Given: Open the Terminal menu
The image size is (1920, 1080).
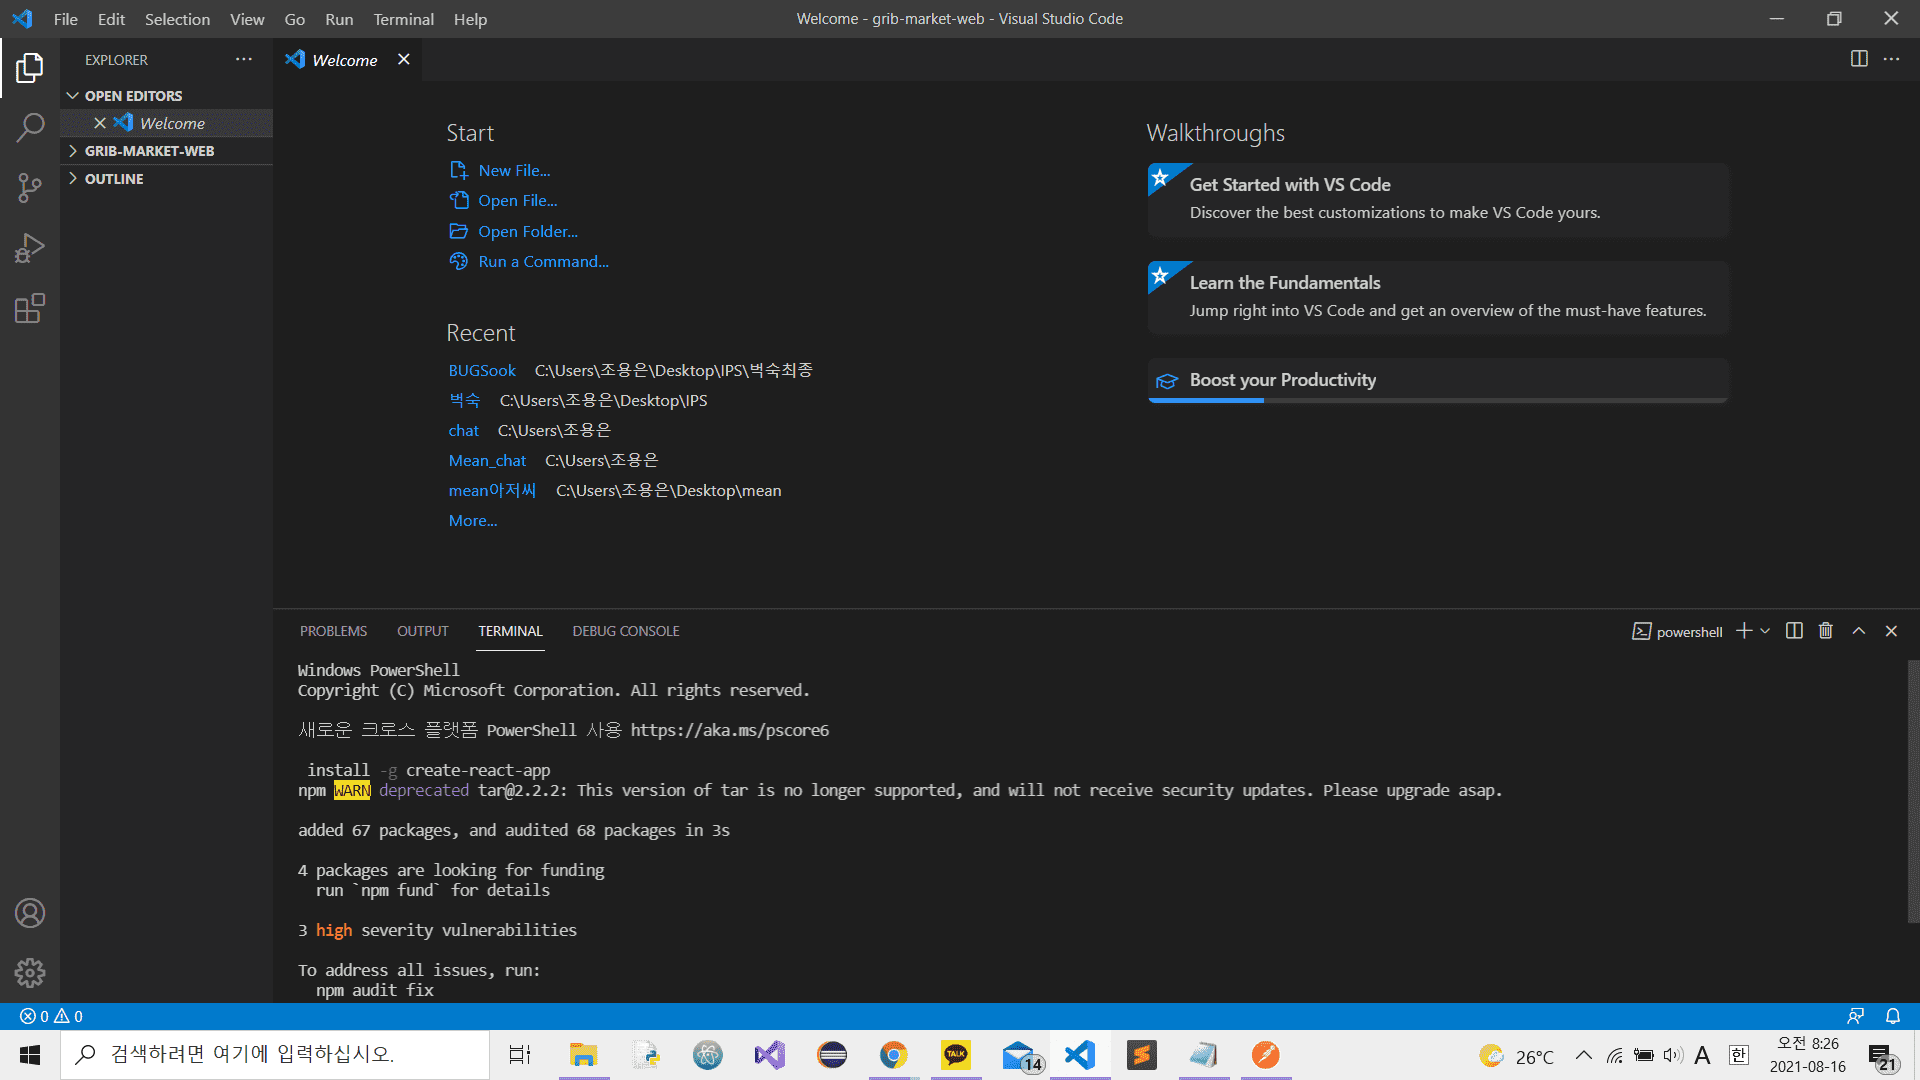Looking at the screenshot, I should click(403, 19).
